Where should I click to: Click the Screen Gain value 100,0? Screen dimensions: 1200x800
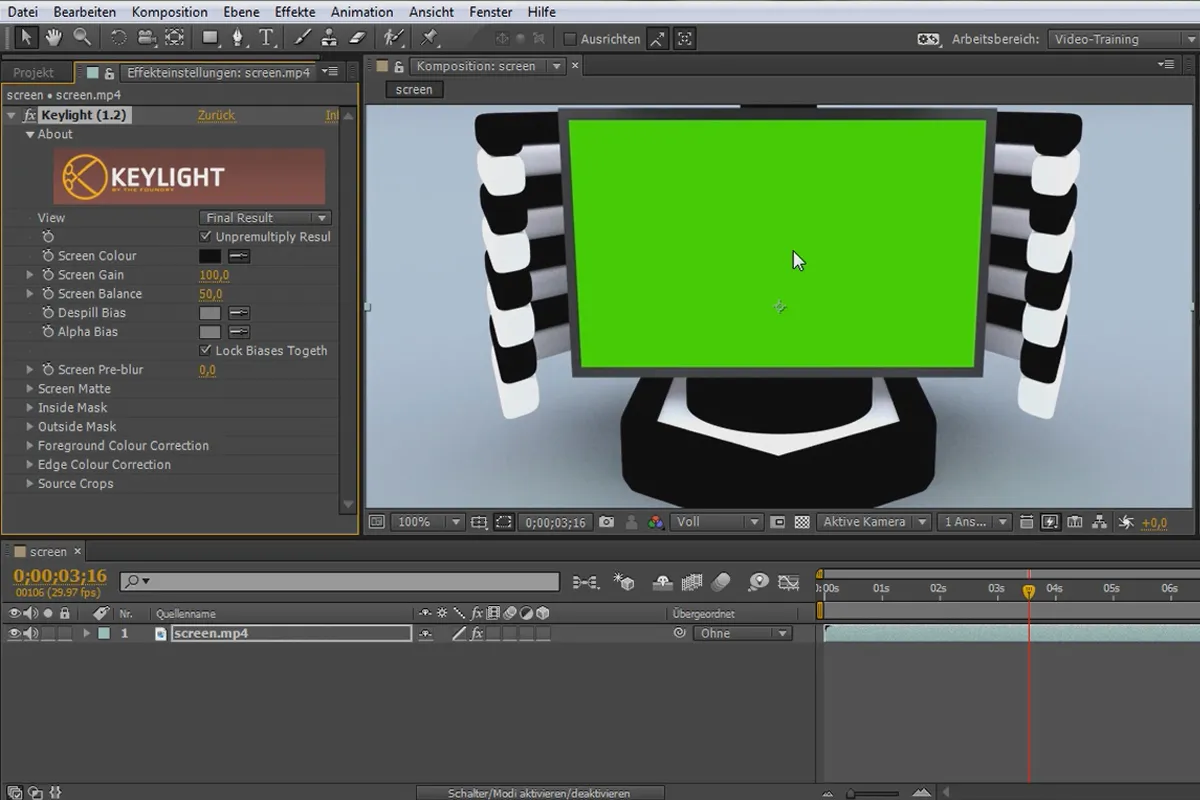214,275
